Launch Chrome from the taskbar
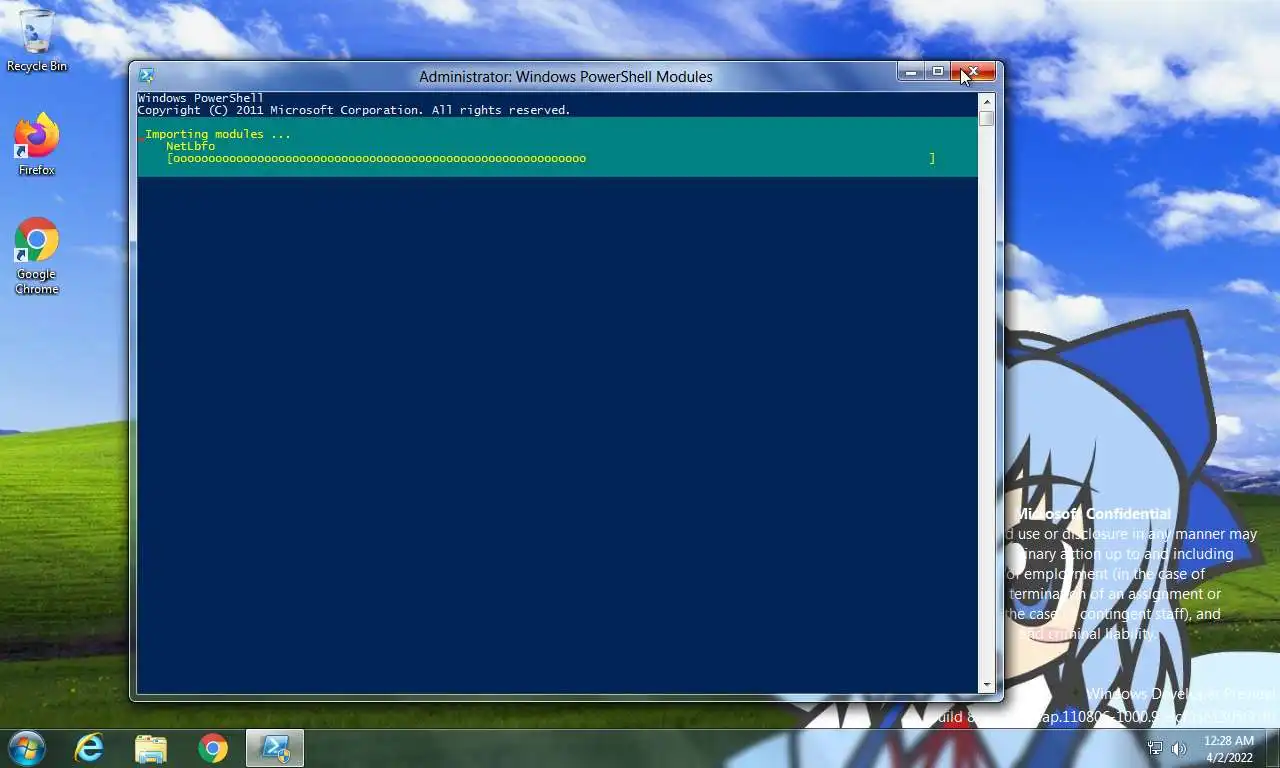1280x768 pixels. [213, 748]
